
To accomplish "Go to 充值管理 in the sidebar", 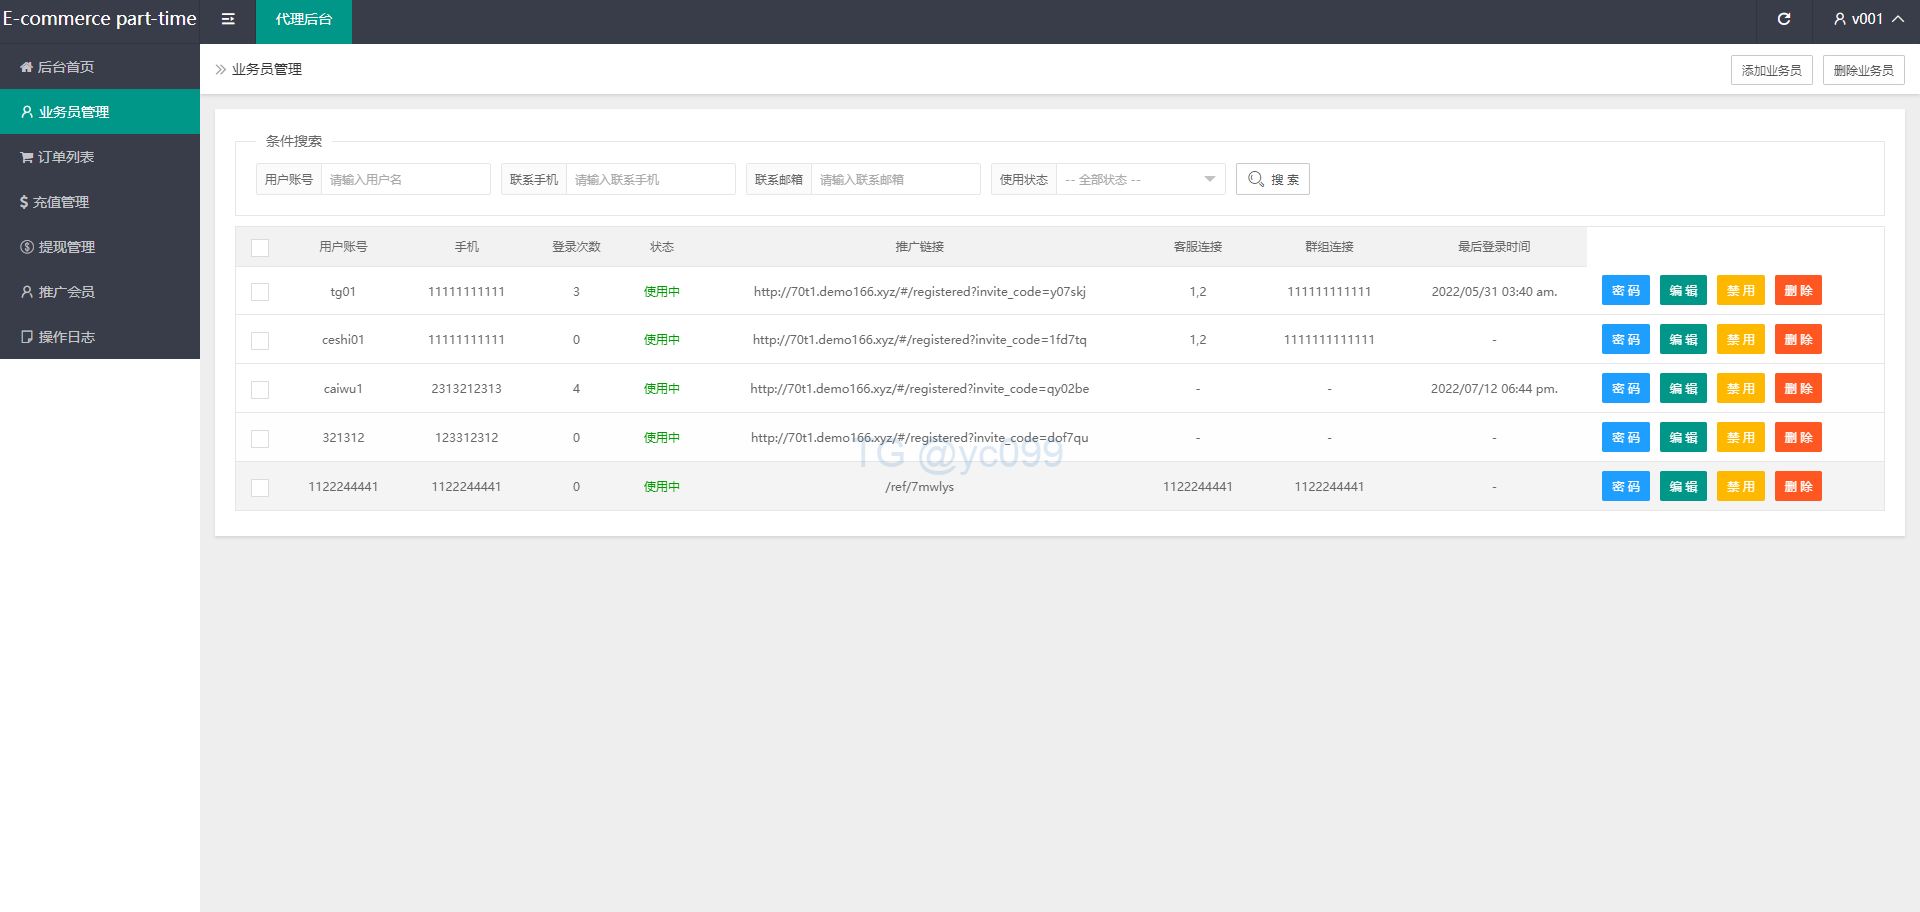I will pyautogui.click(x=61, y=202).
